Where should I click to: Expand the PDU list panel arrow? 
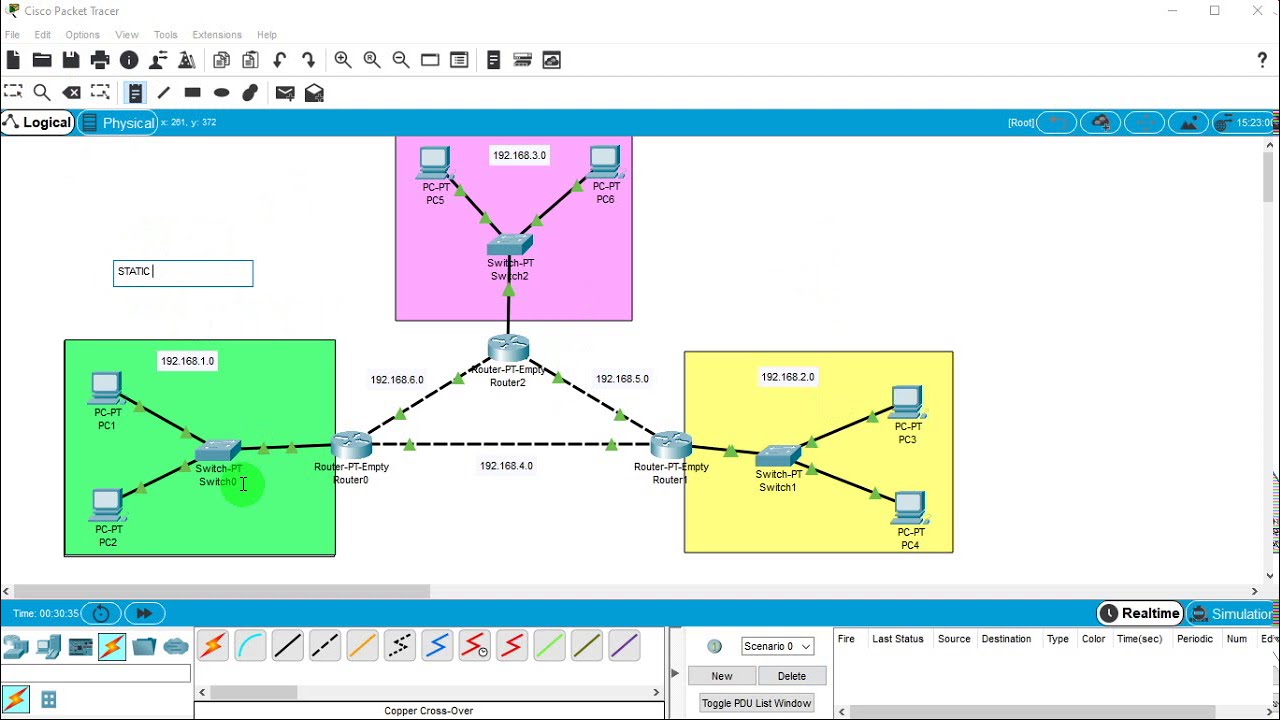point(675,673)
